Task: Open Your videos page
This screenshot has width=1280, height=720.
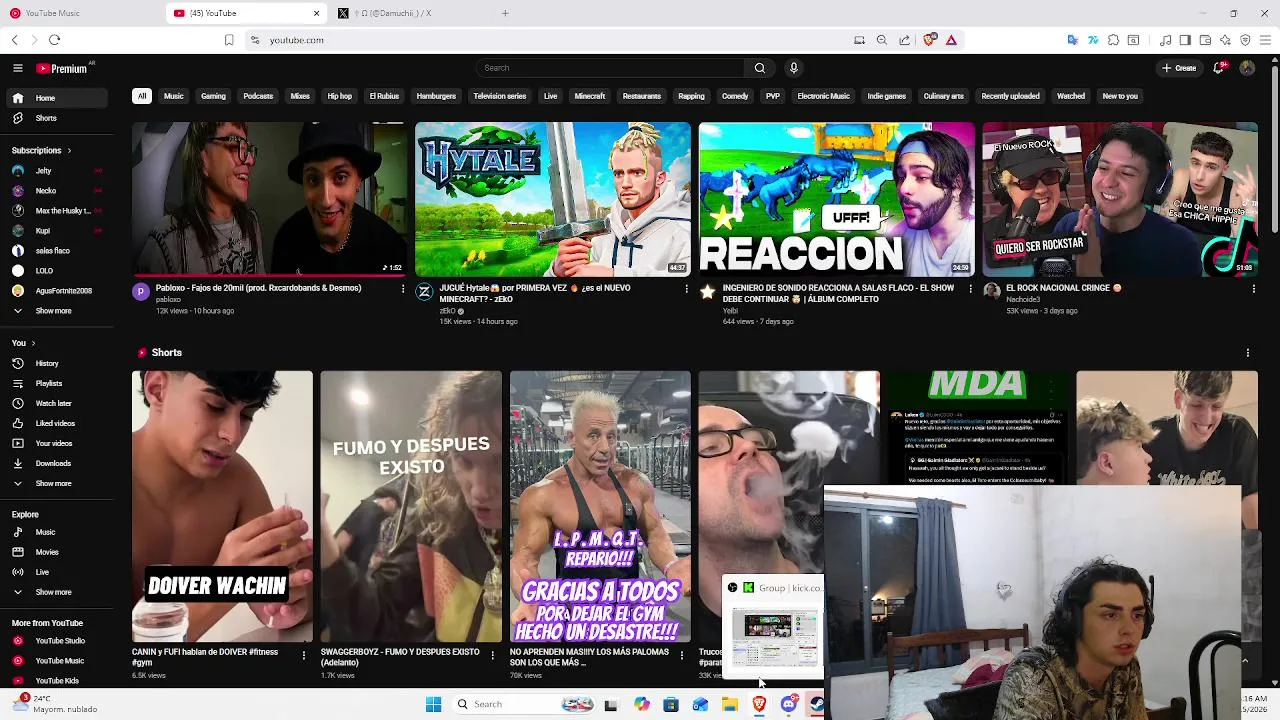Action: 55,444
